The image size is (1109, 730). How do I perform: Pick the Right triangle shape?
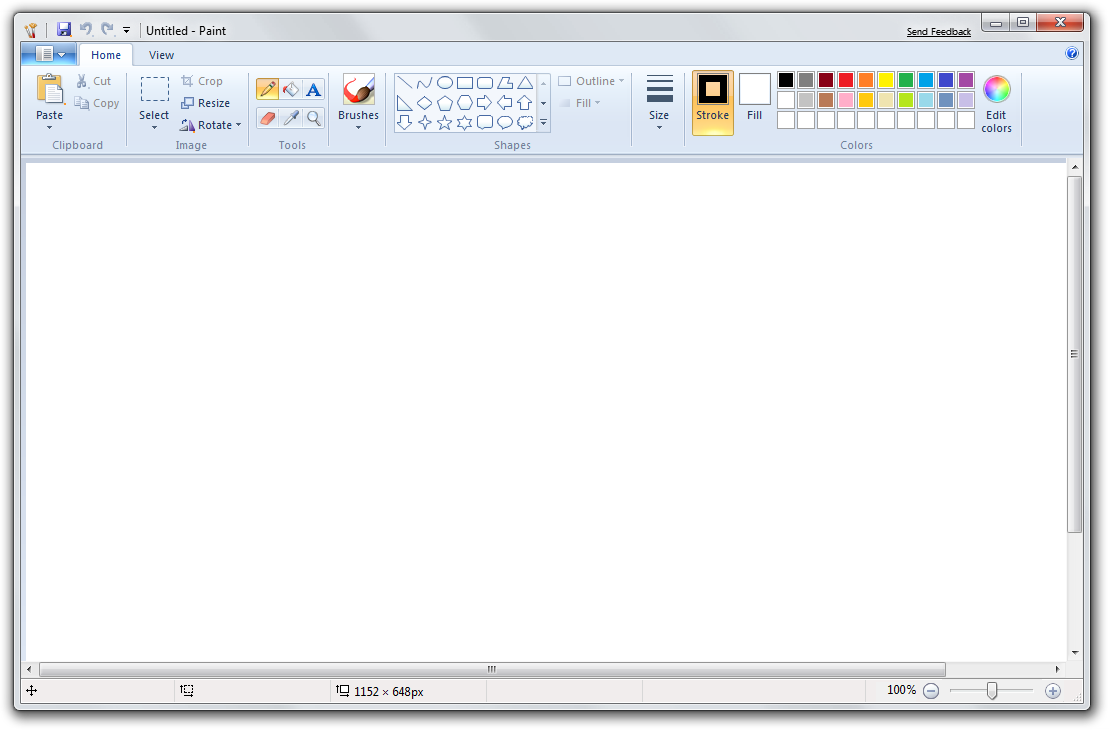(x=405, y=103)
